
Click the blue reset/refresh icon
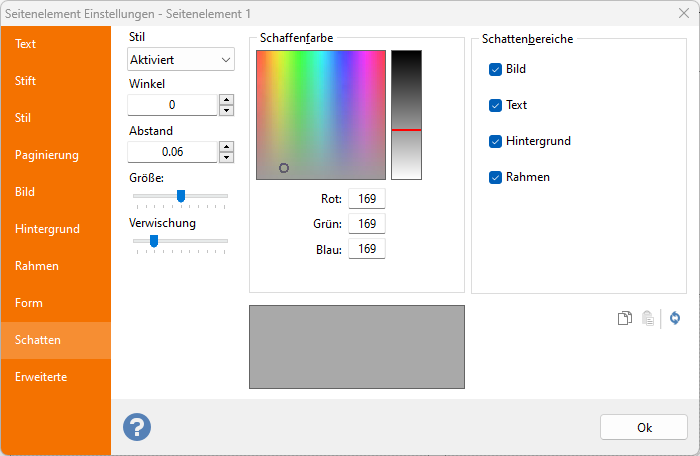point(675,319)
